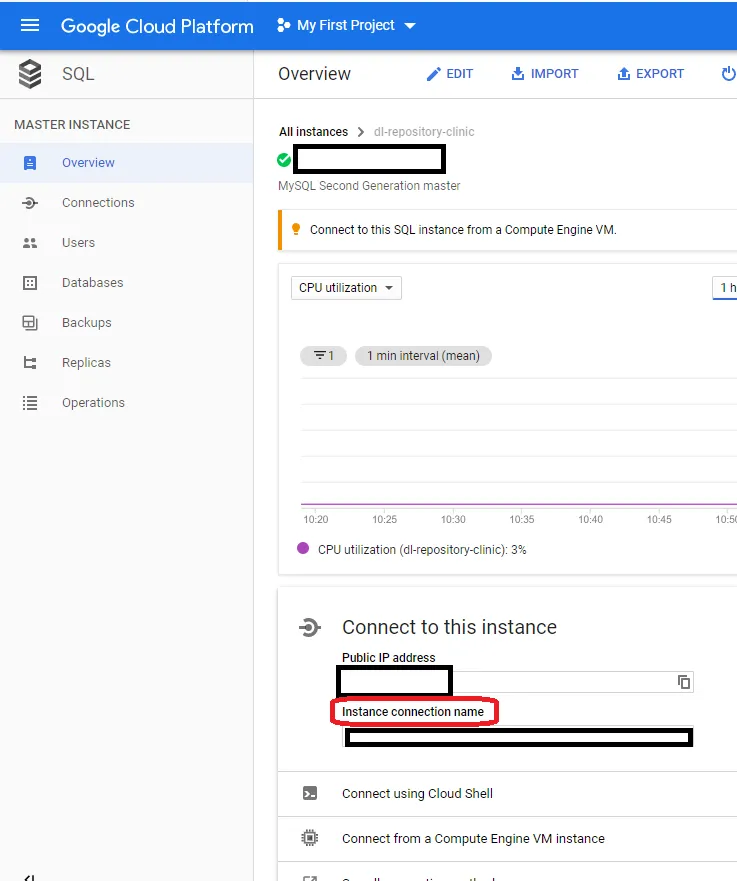Click the lightbulb tip icon
Image resolution: width=737 pixels, height=881 pixels.
(x=296, y=229)
